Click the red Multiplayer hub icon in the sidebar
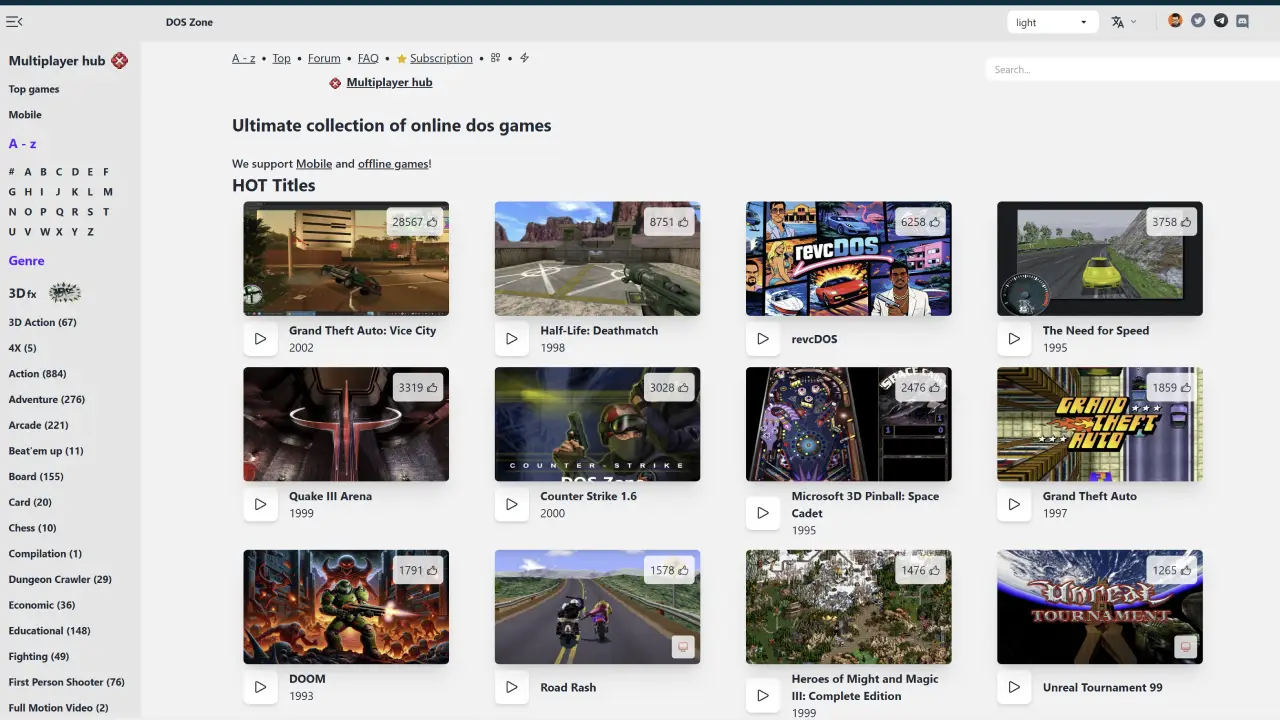Image resolution: width=1280 pixels, height=720 pixels. pyautogui.click(x=119, y=61)
